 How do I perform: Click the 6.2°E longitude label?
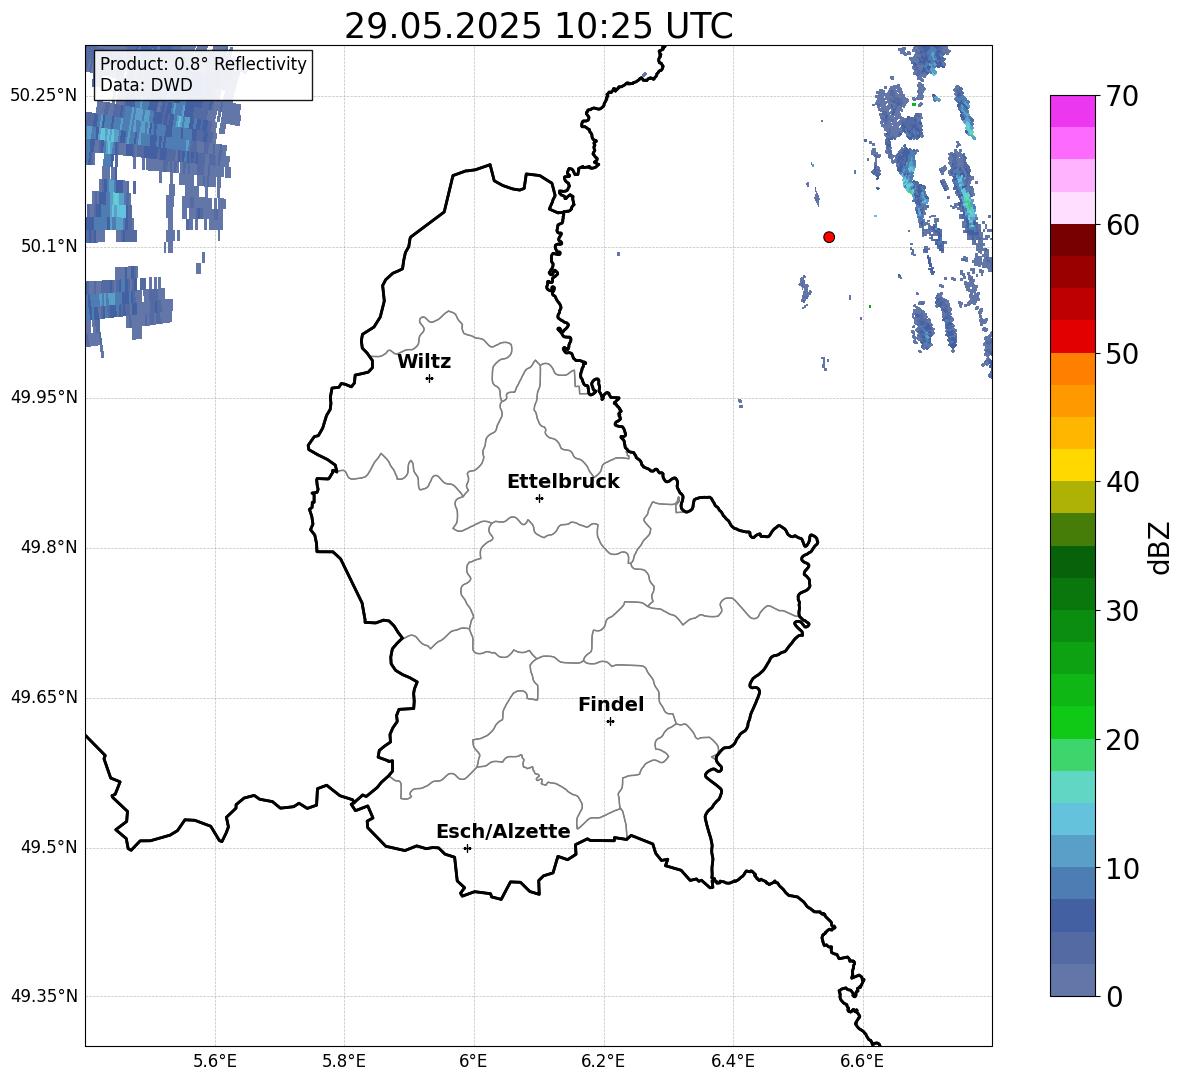603,1061
